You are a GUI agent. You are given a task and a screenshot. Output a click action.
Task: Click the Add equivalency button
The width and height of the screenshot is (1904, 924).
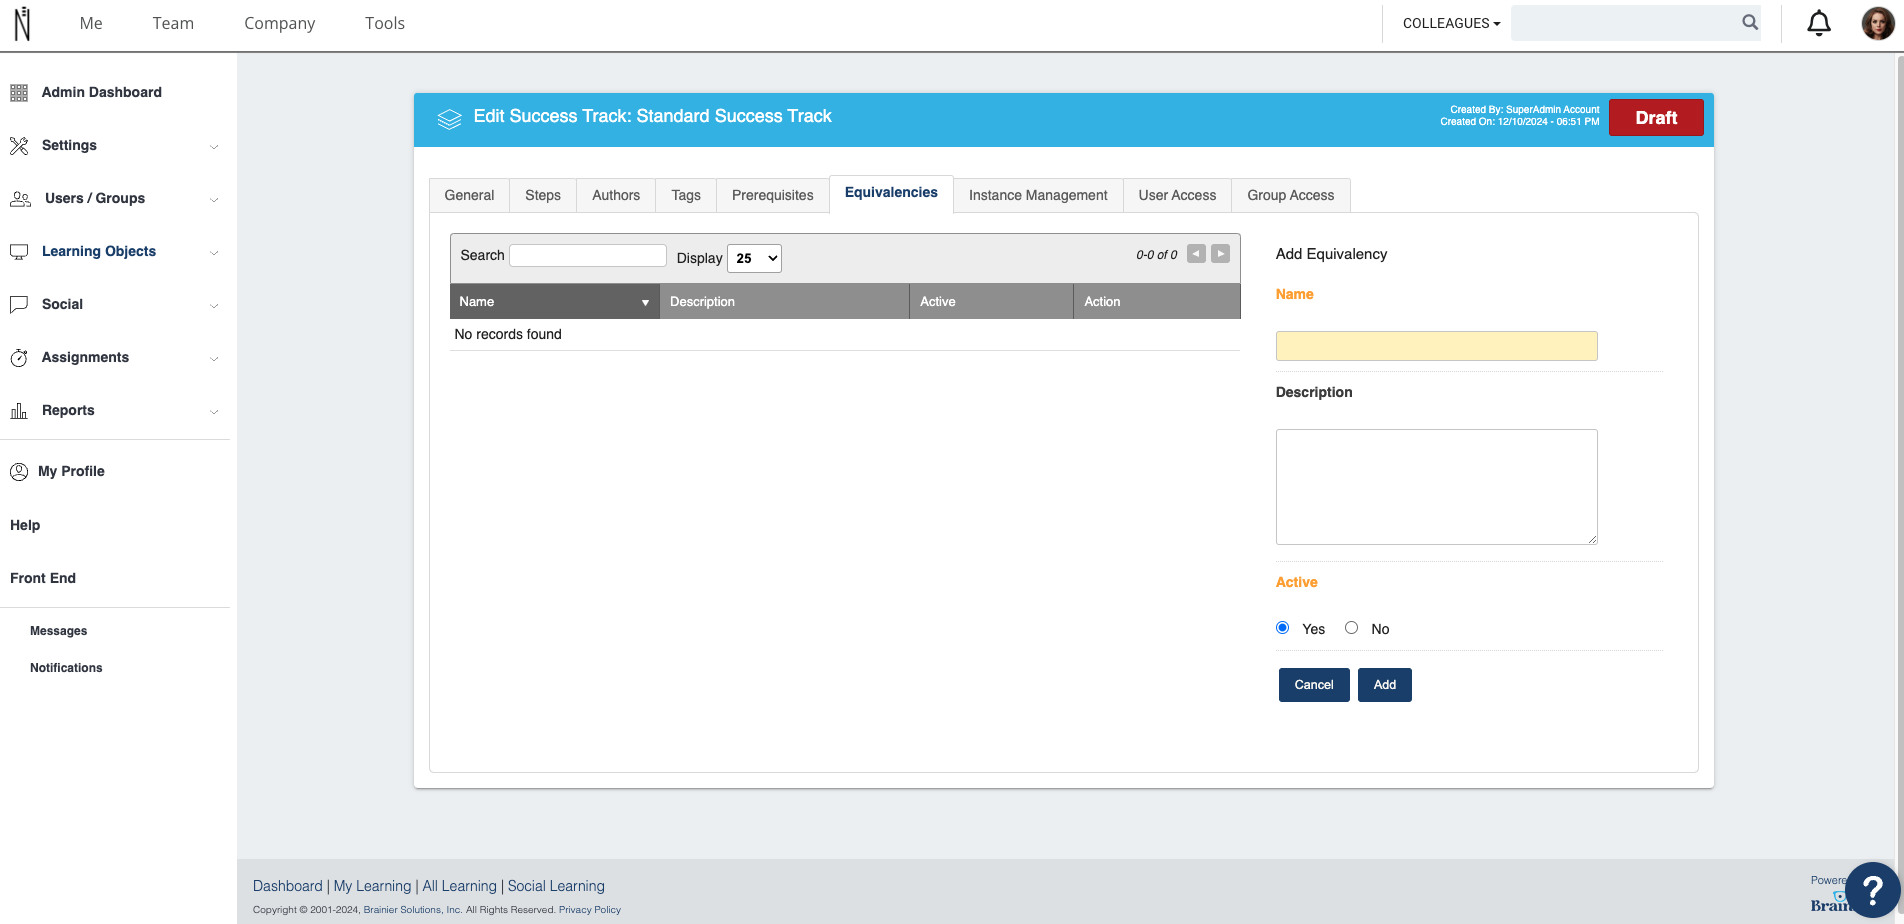(x=1385, y=685)
